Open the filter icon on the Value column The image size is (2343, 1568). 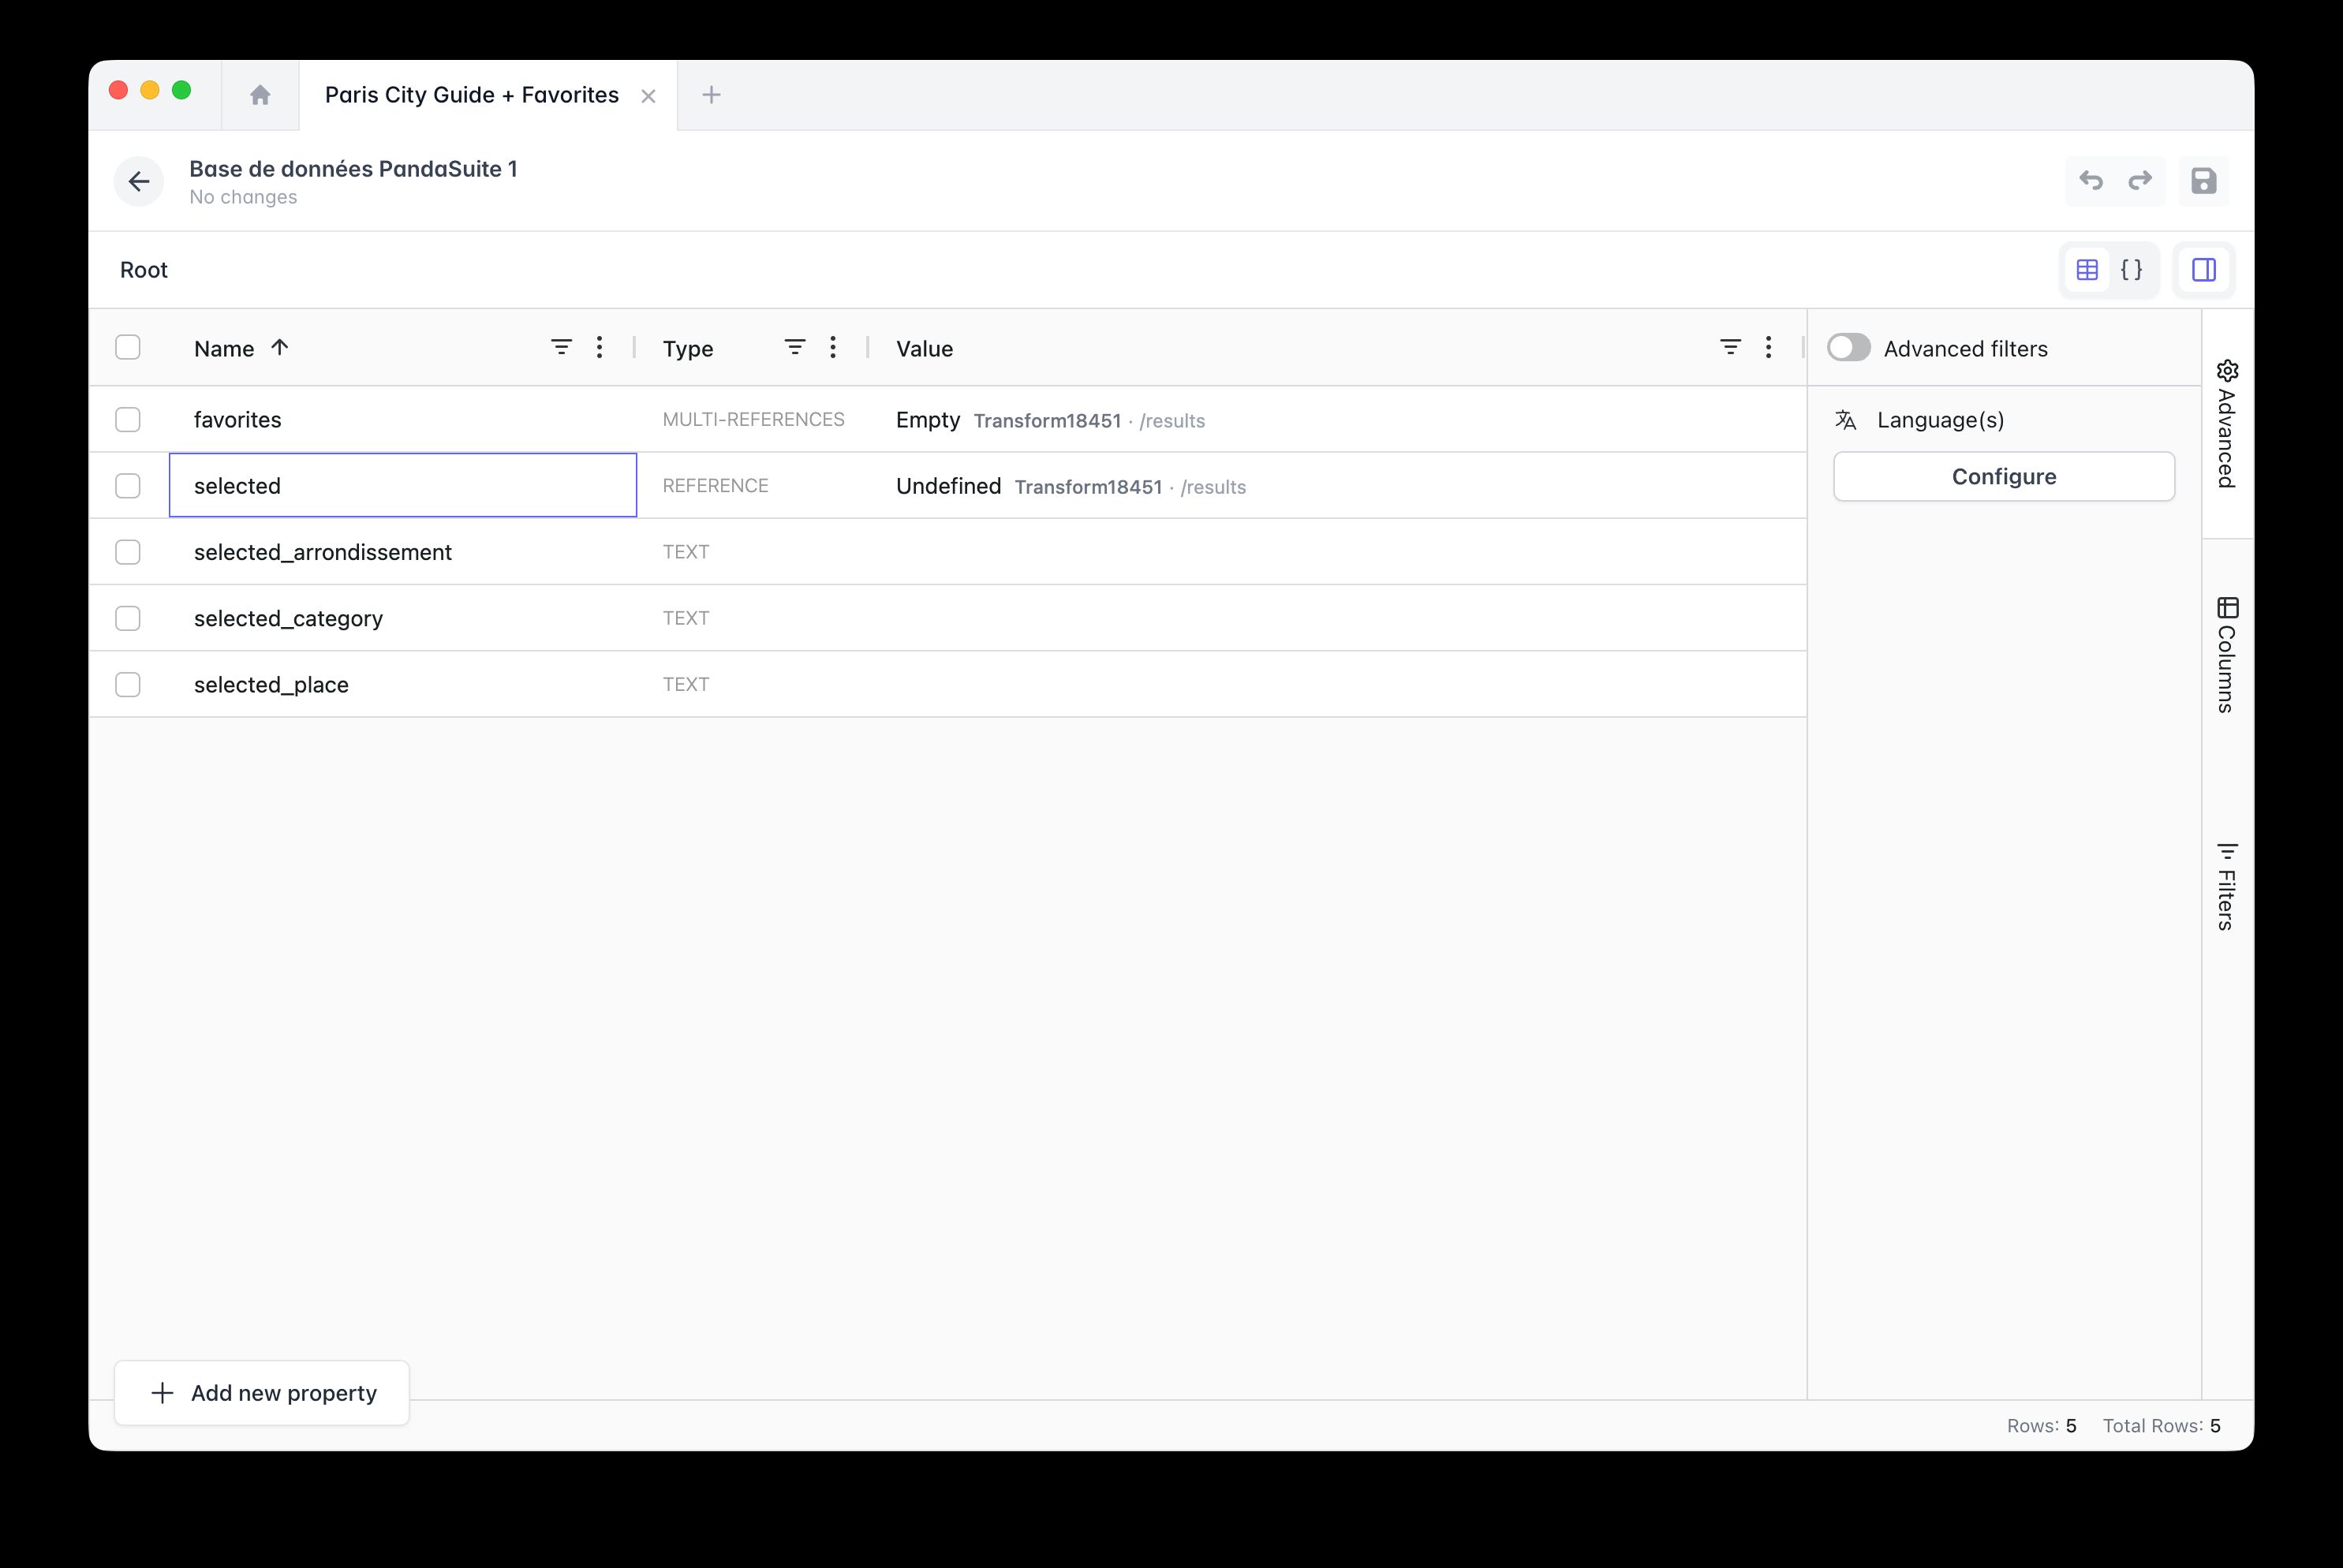click(1730, 347)
